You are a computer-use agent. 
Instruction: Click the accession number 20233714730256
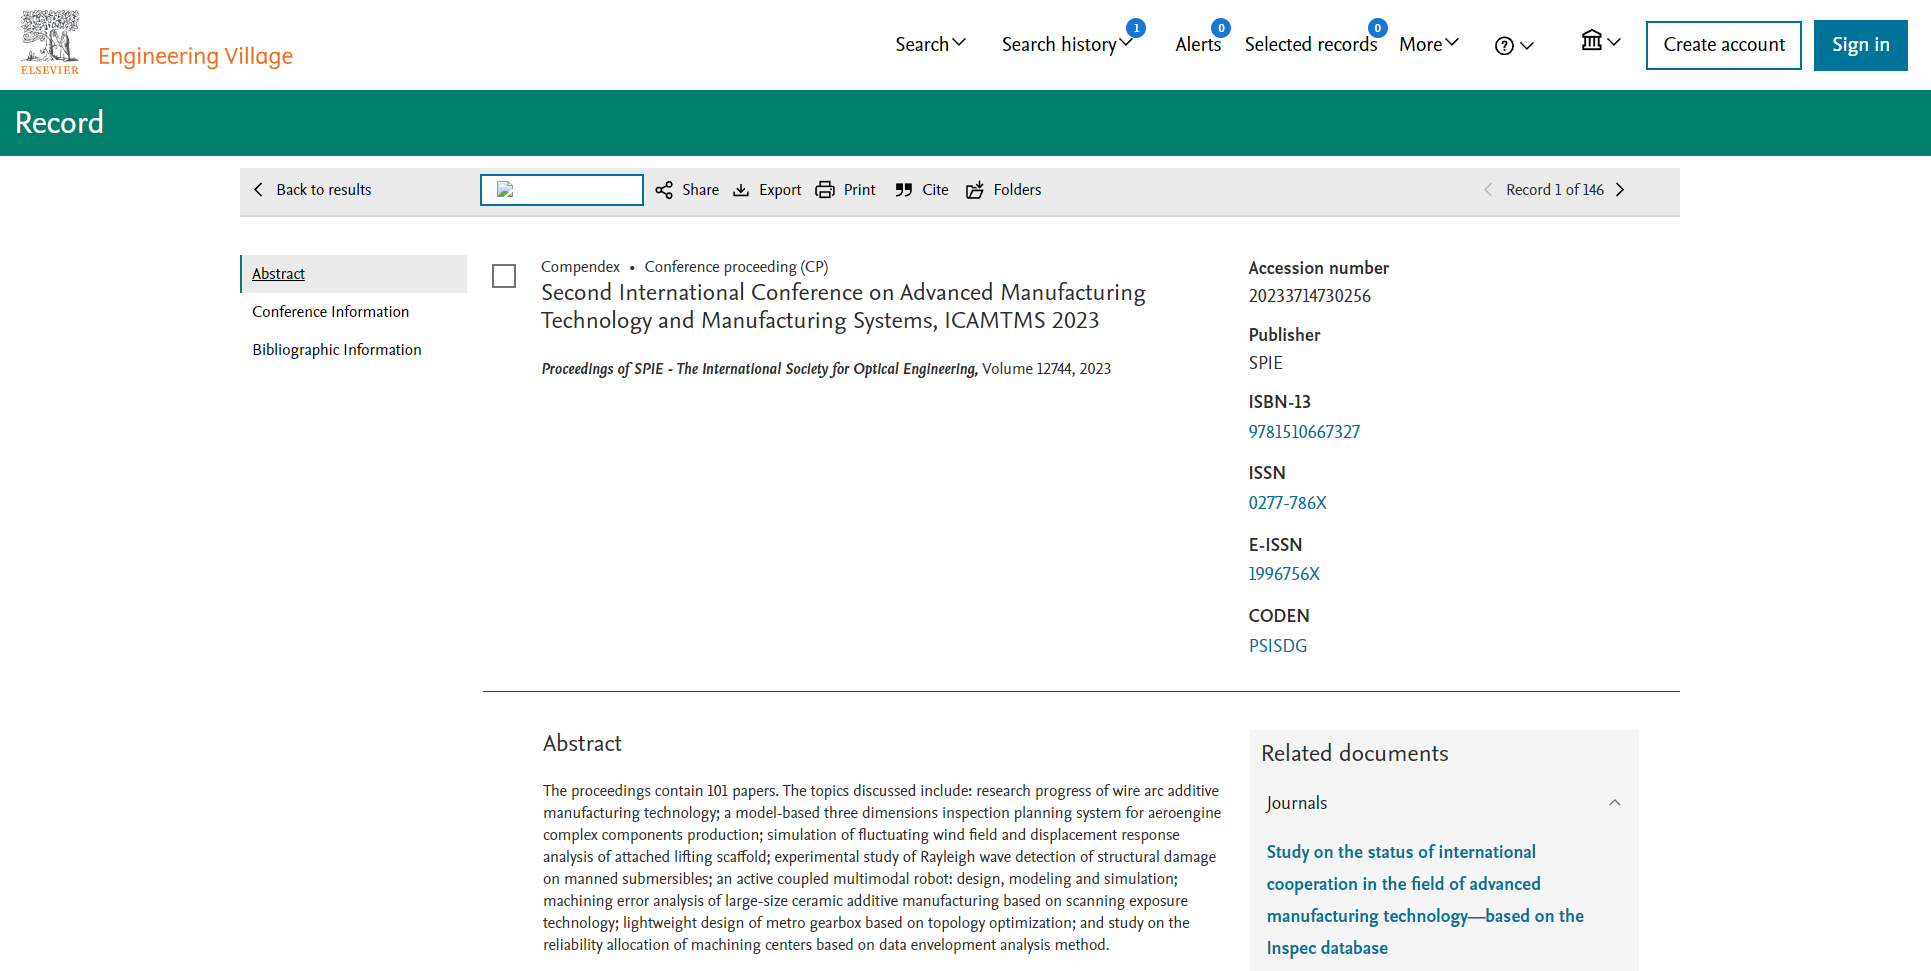1309,296
